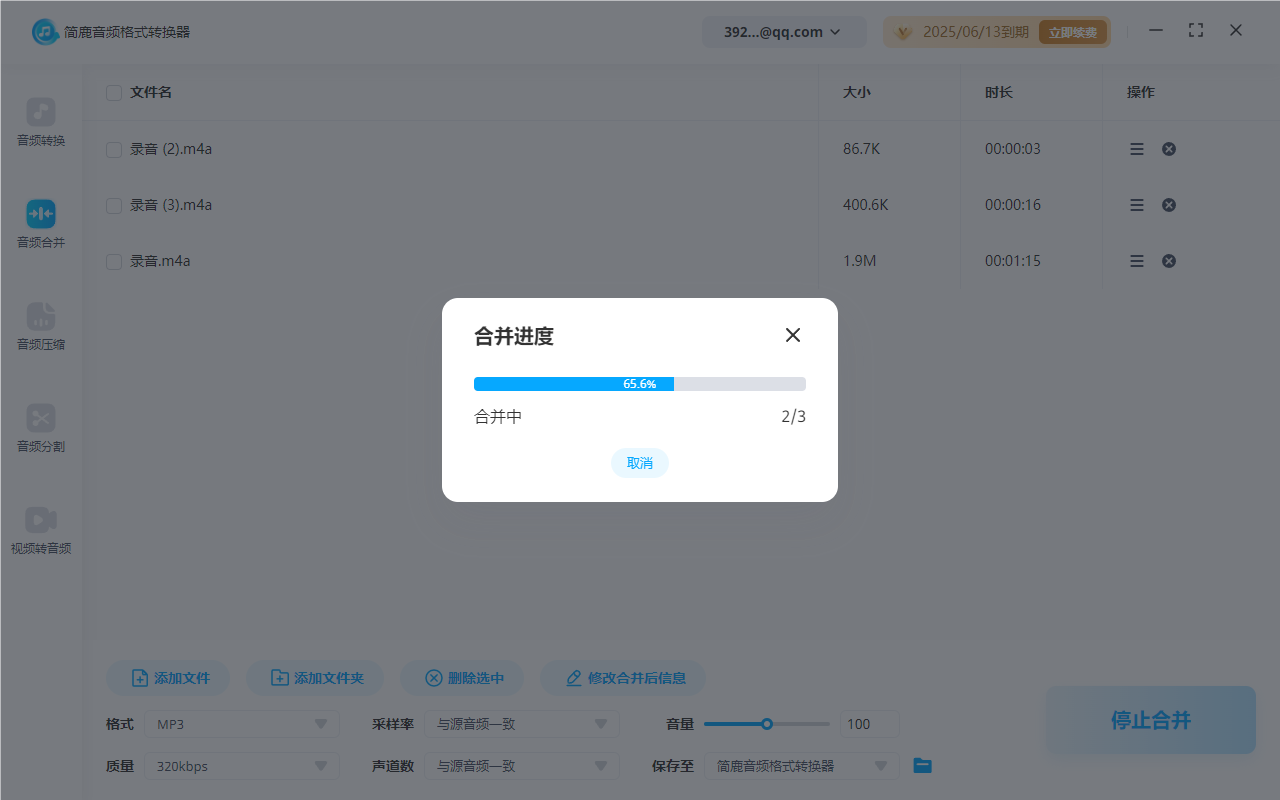Viewport: 1280px width, 800px height.
Task: Check the select-all checkbox in header
Action: (x=113, y=92)
